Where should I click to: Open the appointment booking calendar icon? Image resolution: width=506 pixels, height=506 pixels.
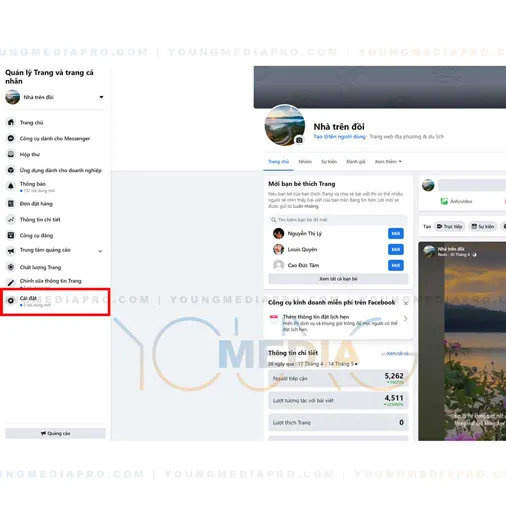[x=274, y=318]
